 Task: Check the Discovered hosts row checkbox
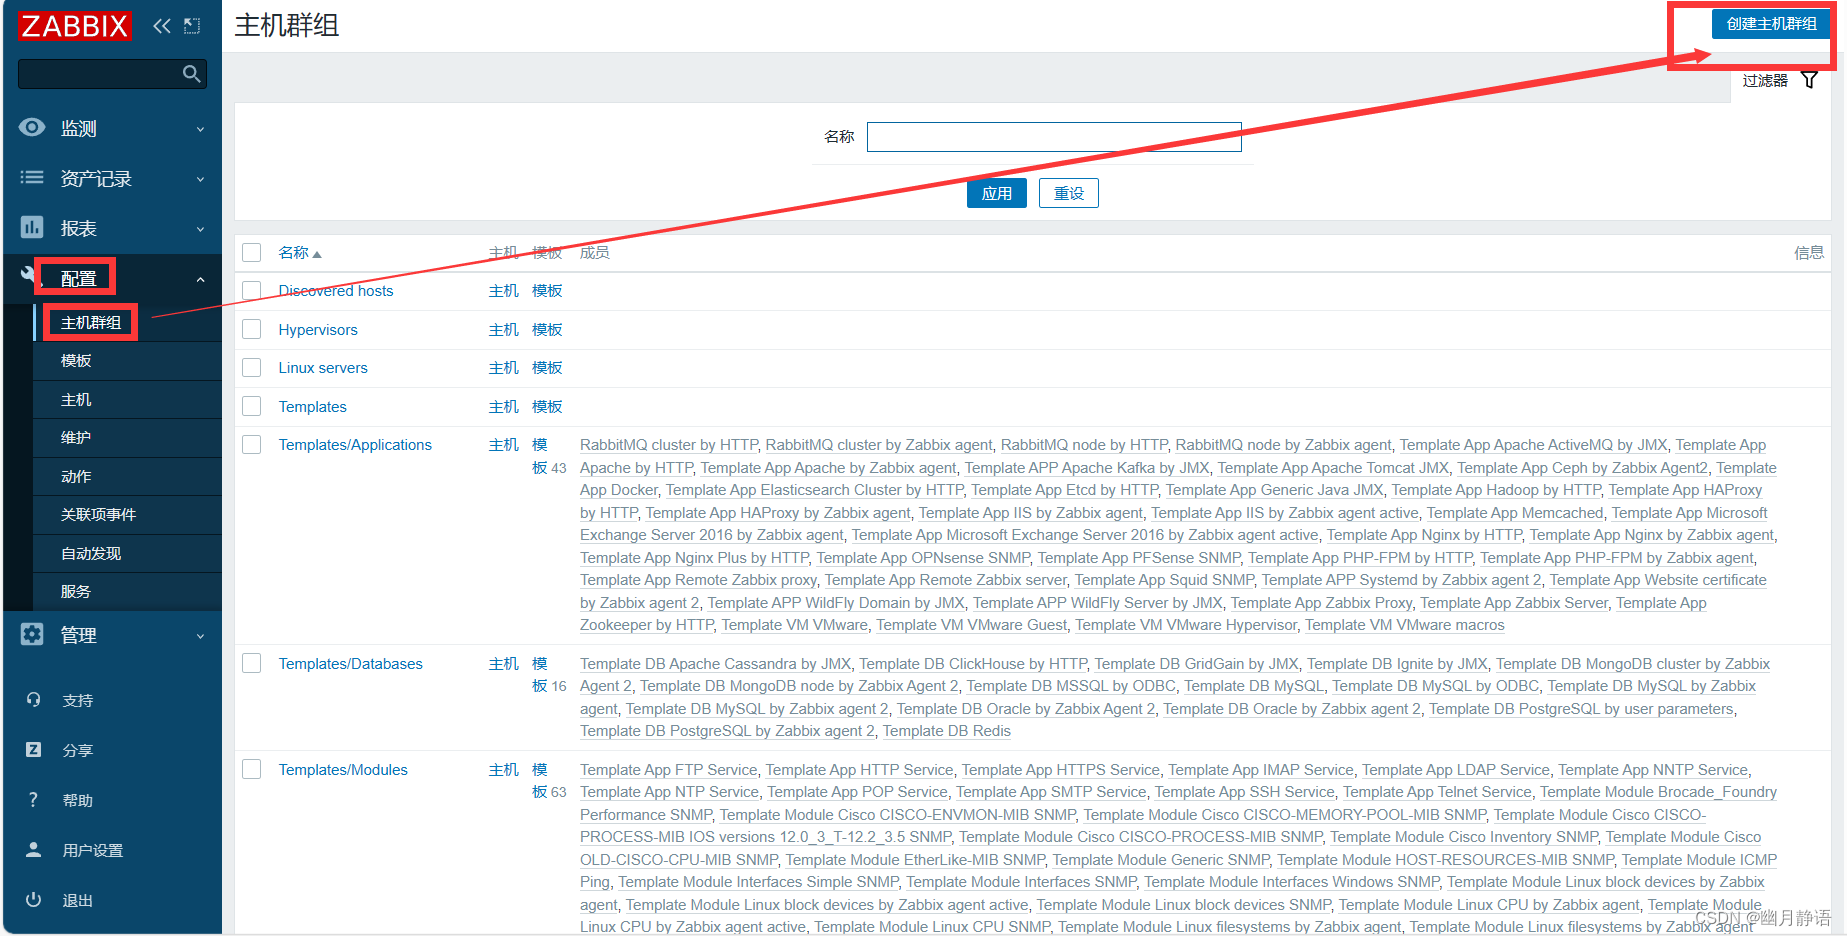252,291
